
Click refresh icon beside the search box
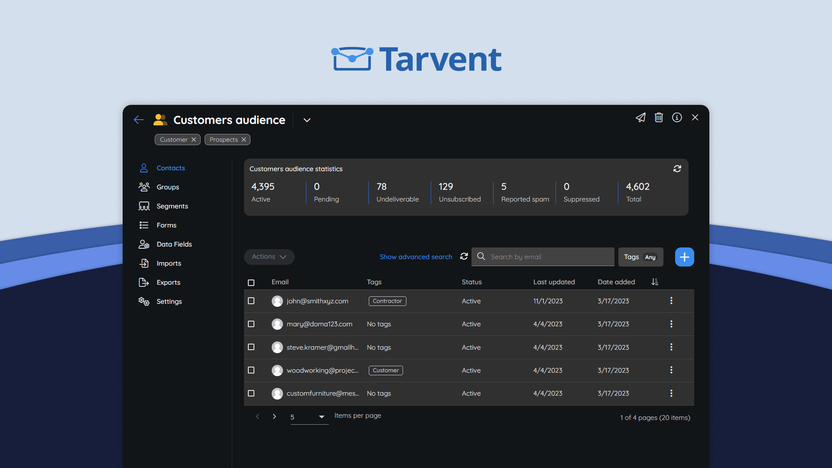464,257
